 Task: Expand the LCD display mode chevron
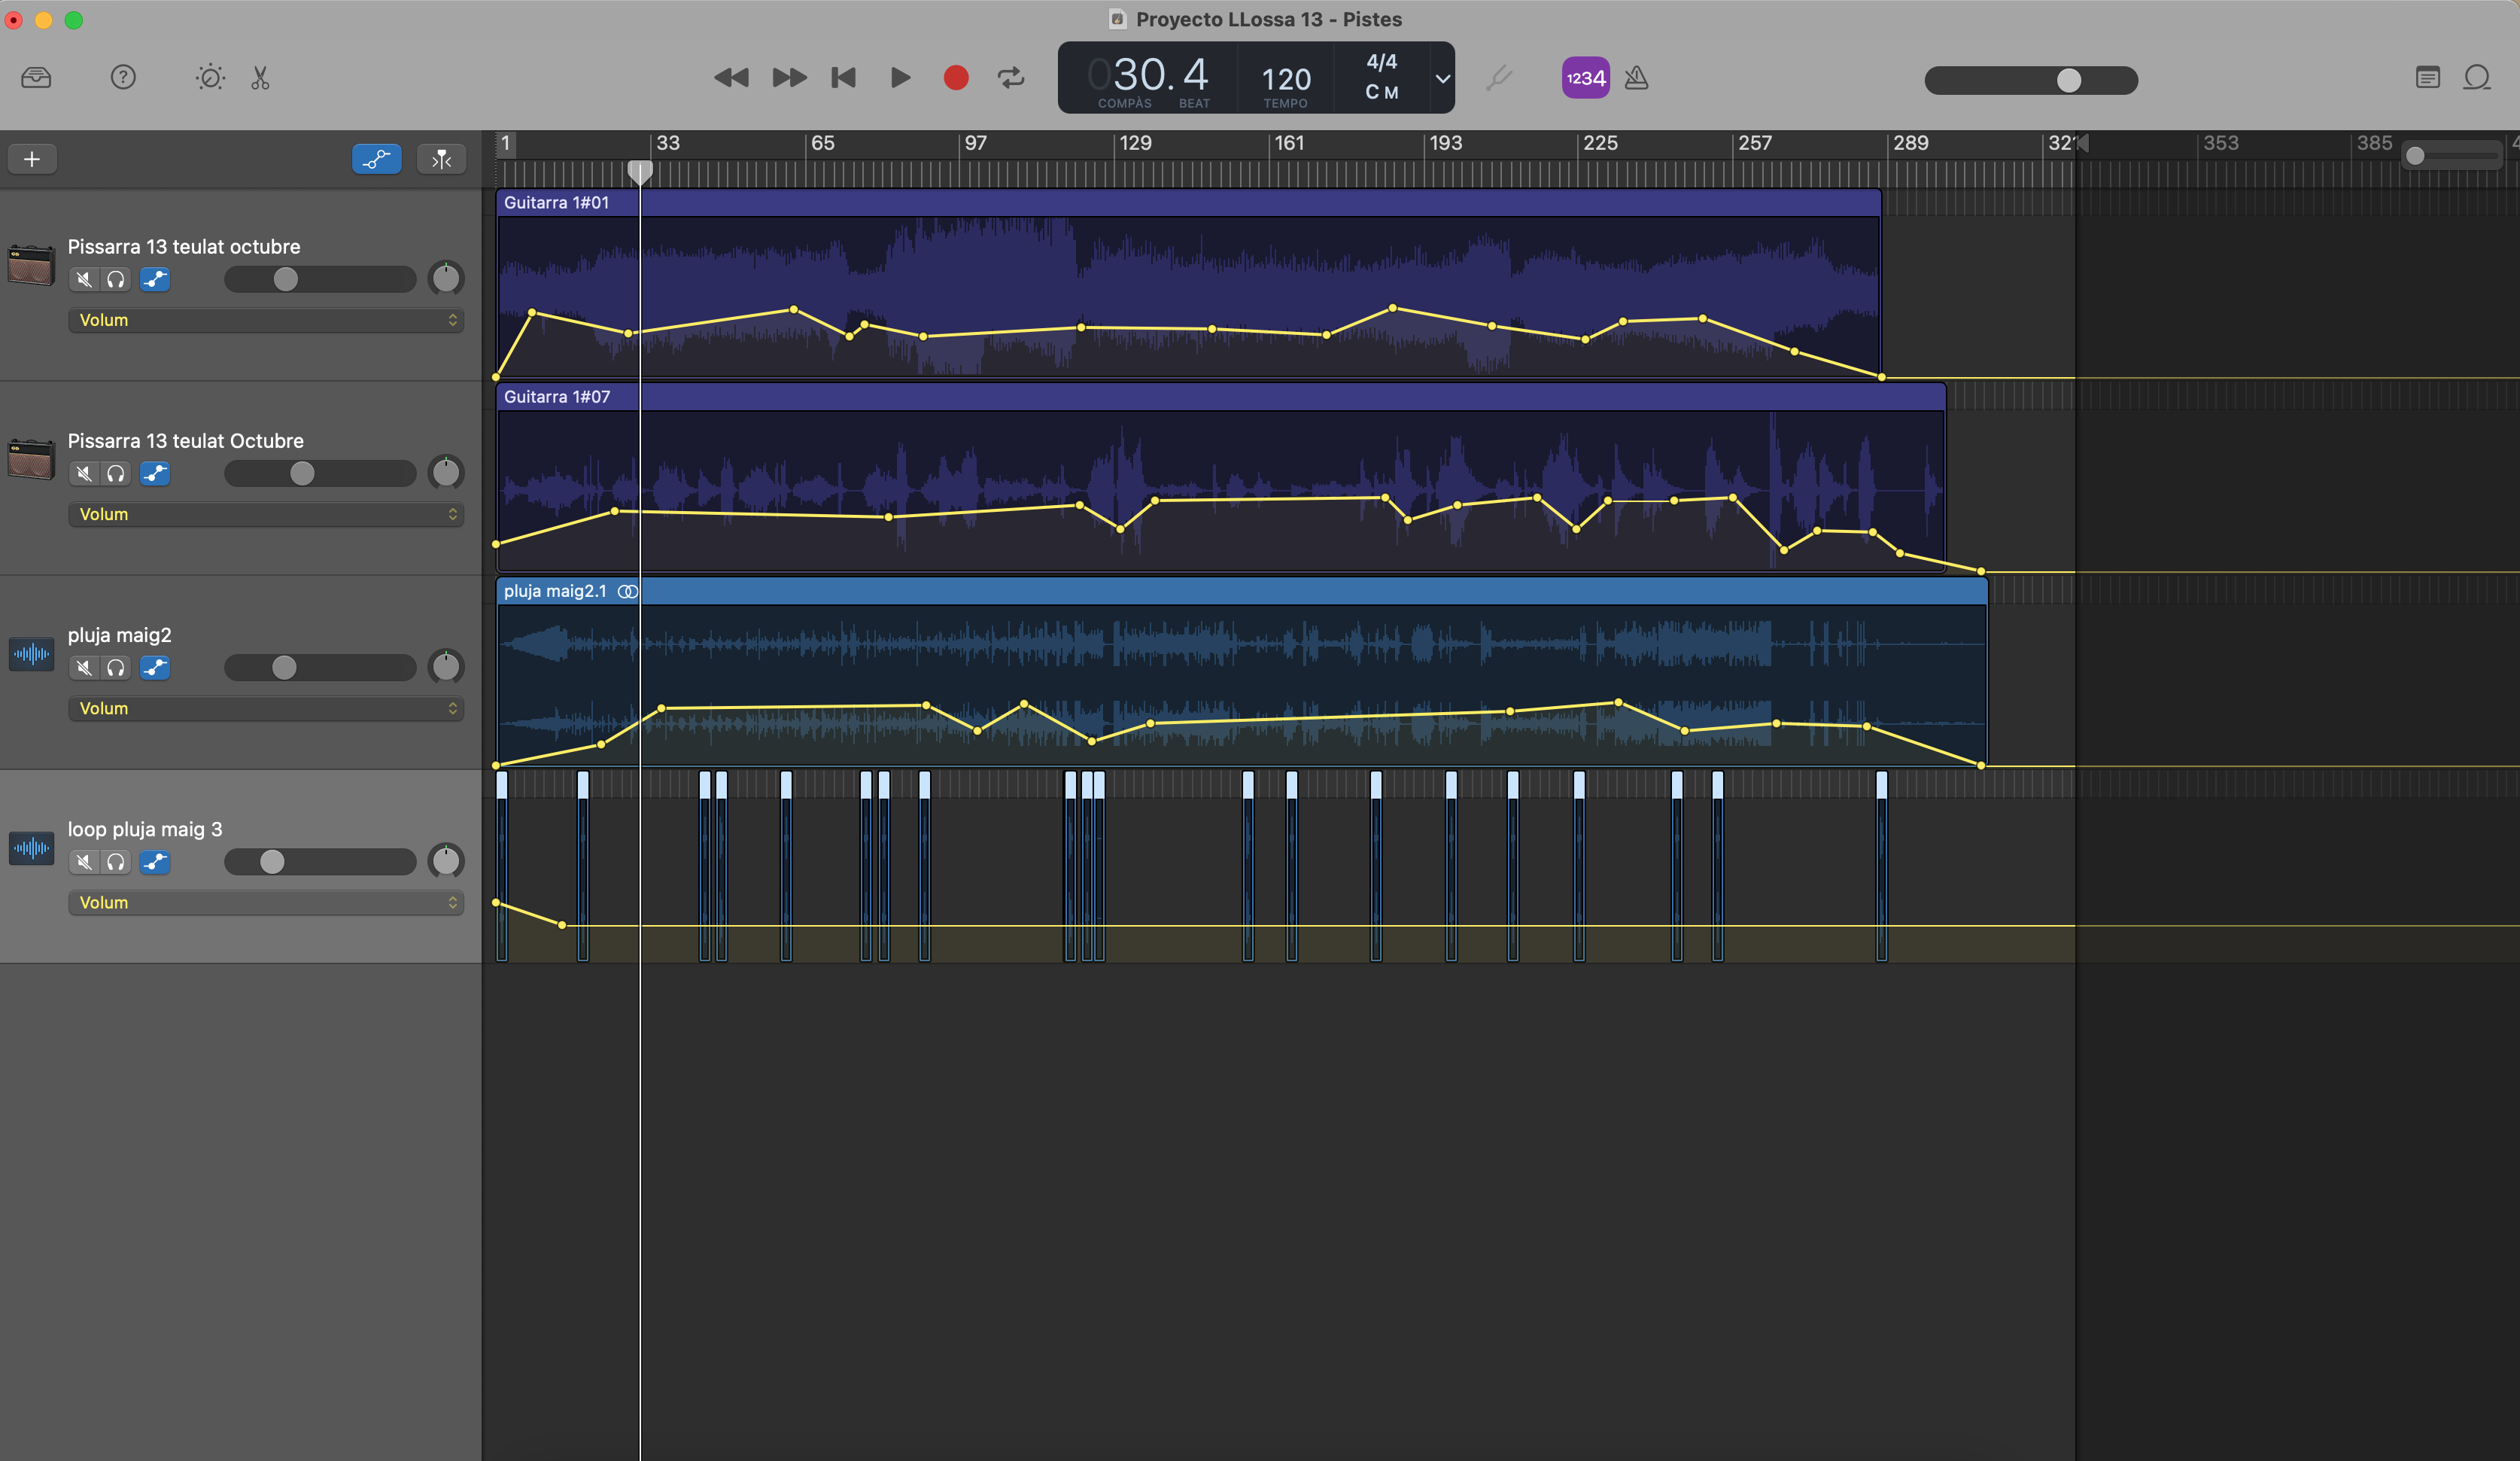[1442, 78]
